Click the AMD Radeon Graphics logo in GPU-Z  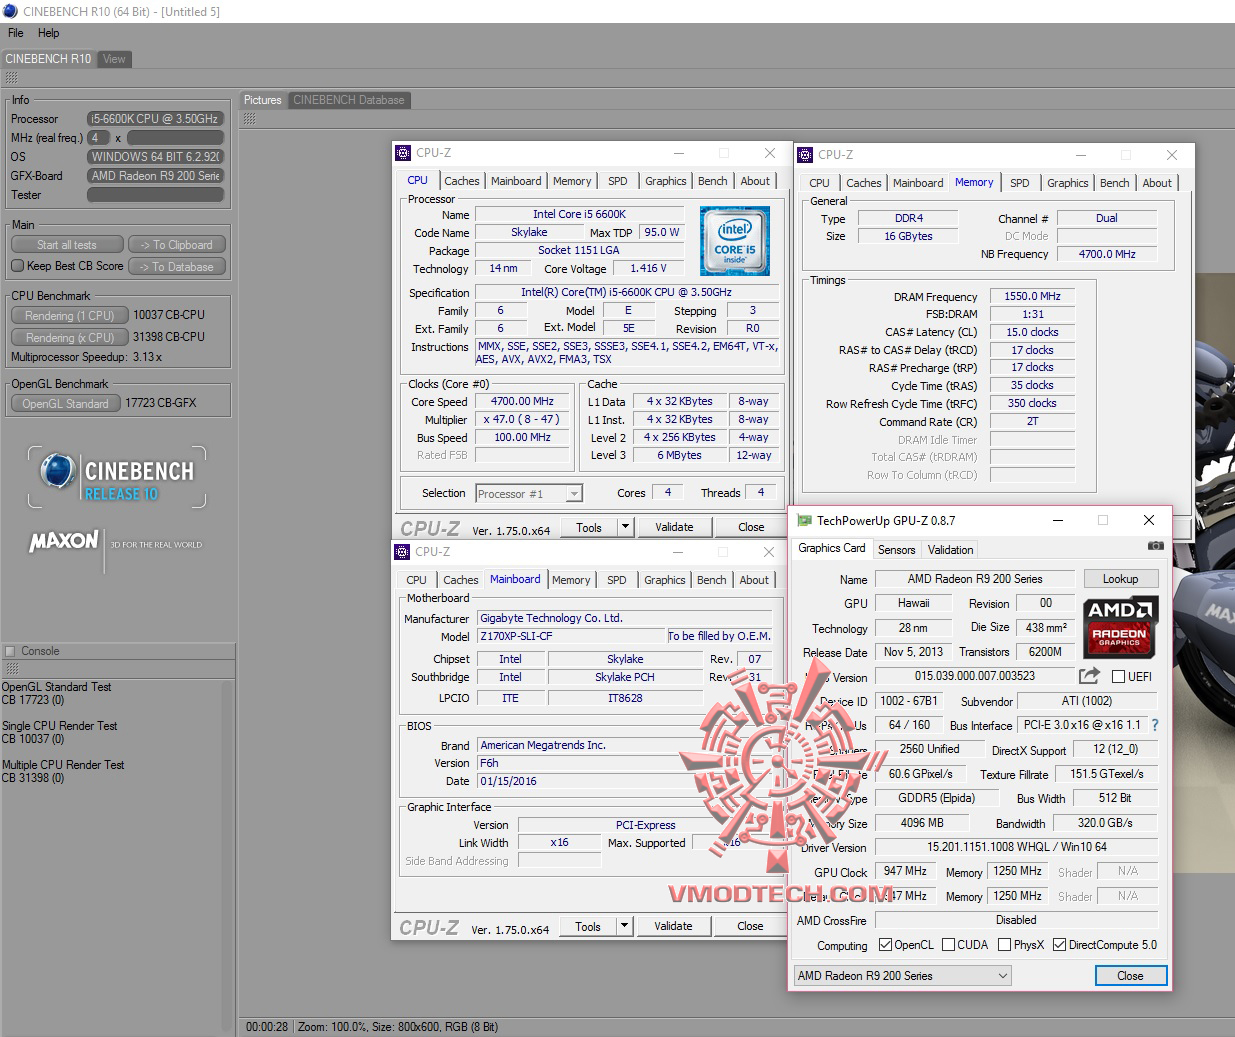point(1119,628)
